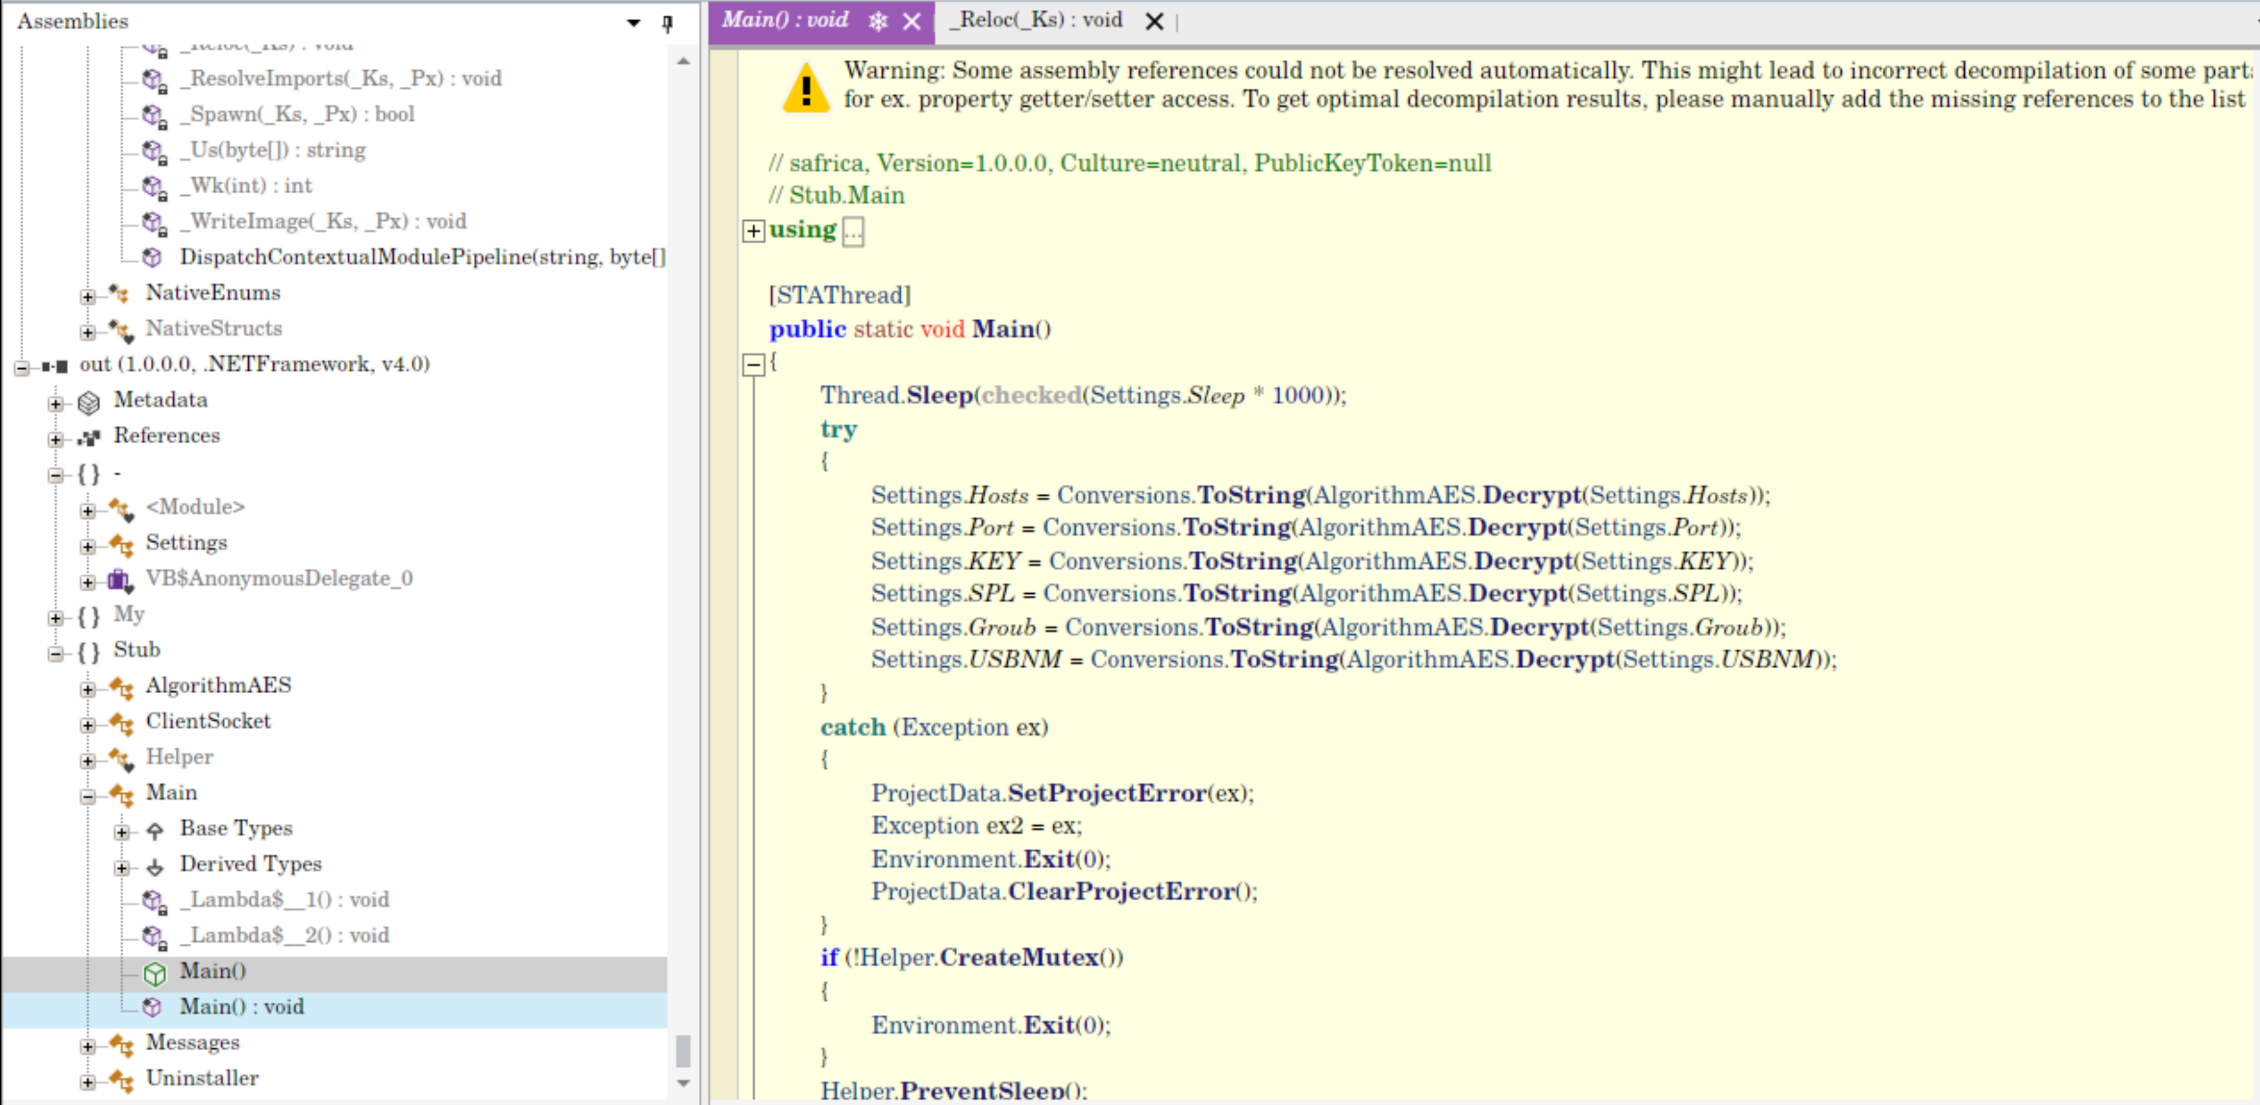Image resolution: width=2260 pixels, height=1105 pixels.
Task: Click the pin icon in Assemblies panel header
Action: point(668,22)
